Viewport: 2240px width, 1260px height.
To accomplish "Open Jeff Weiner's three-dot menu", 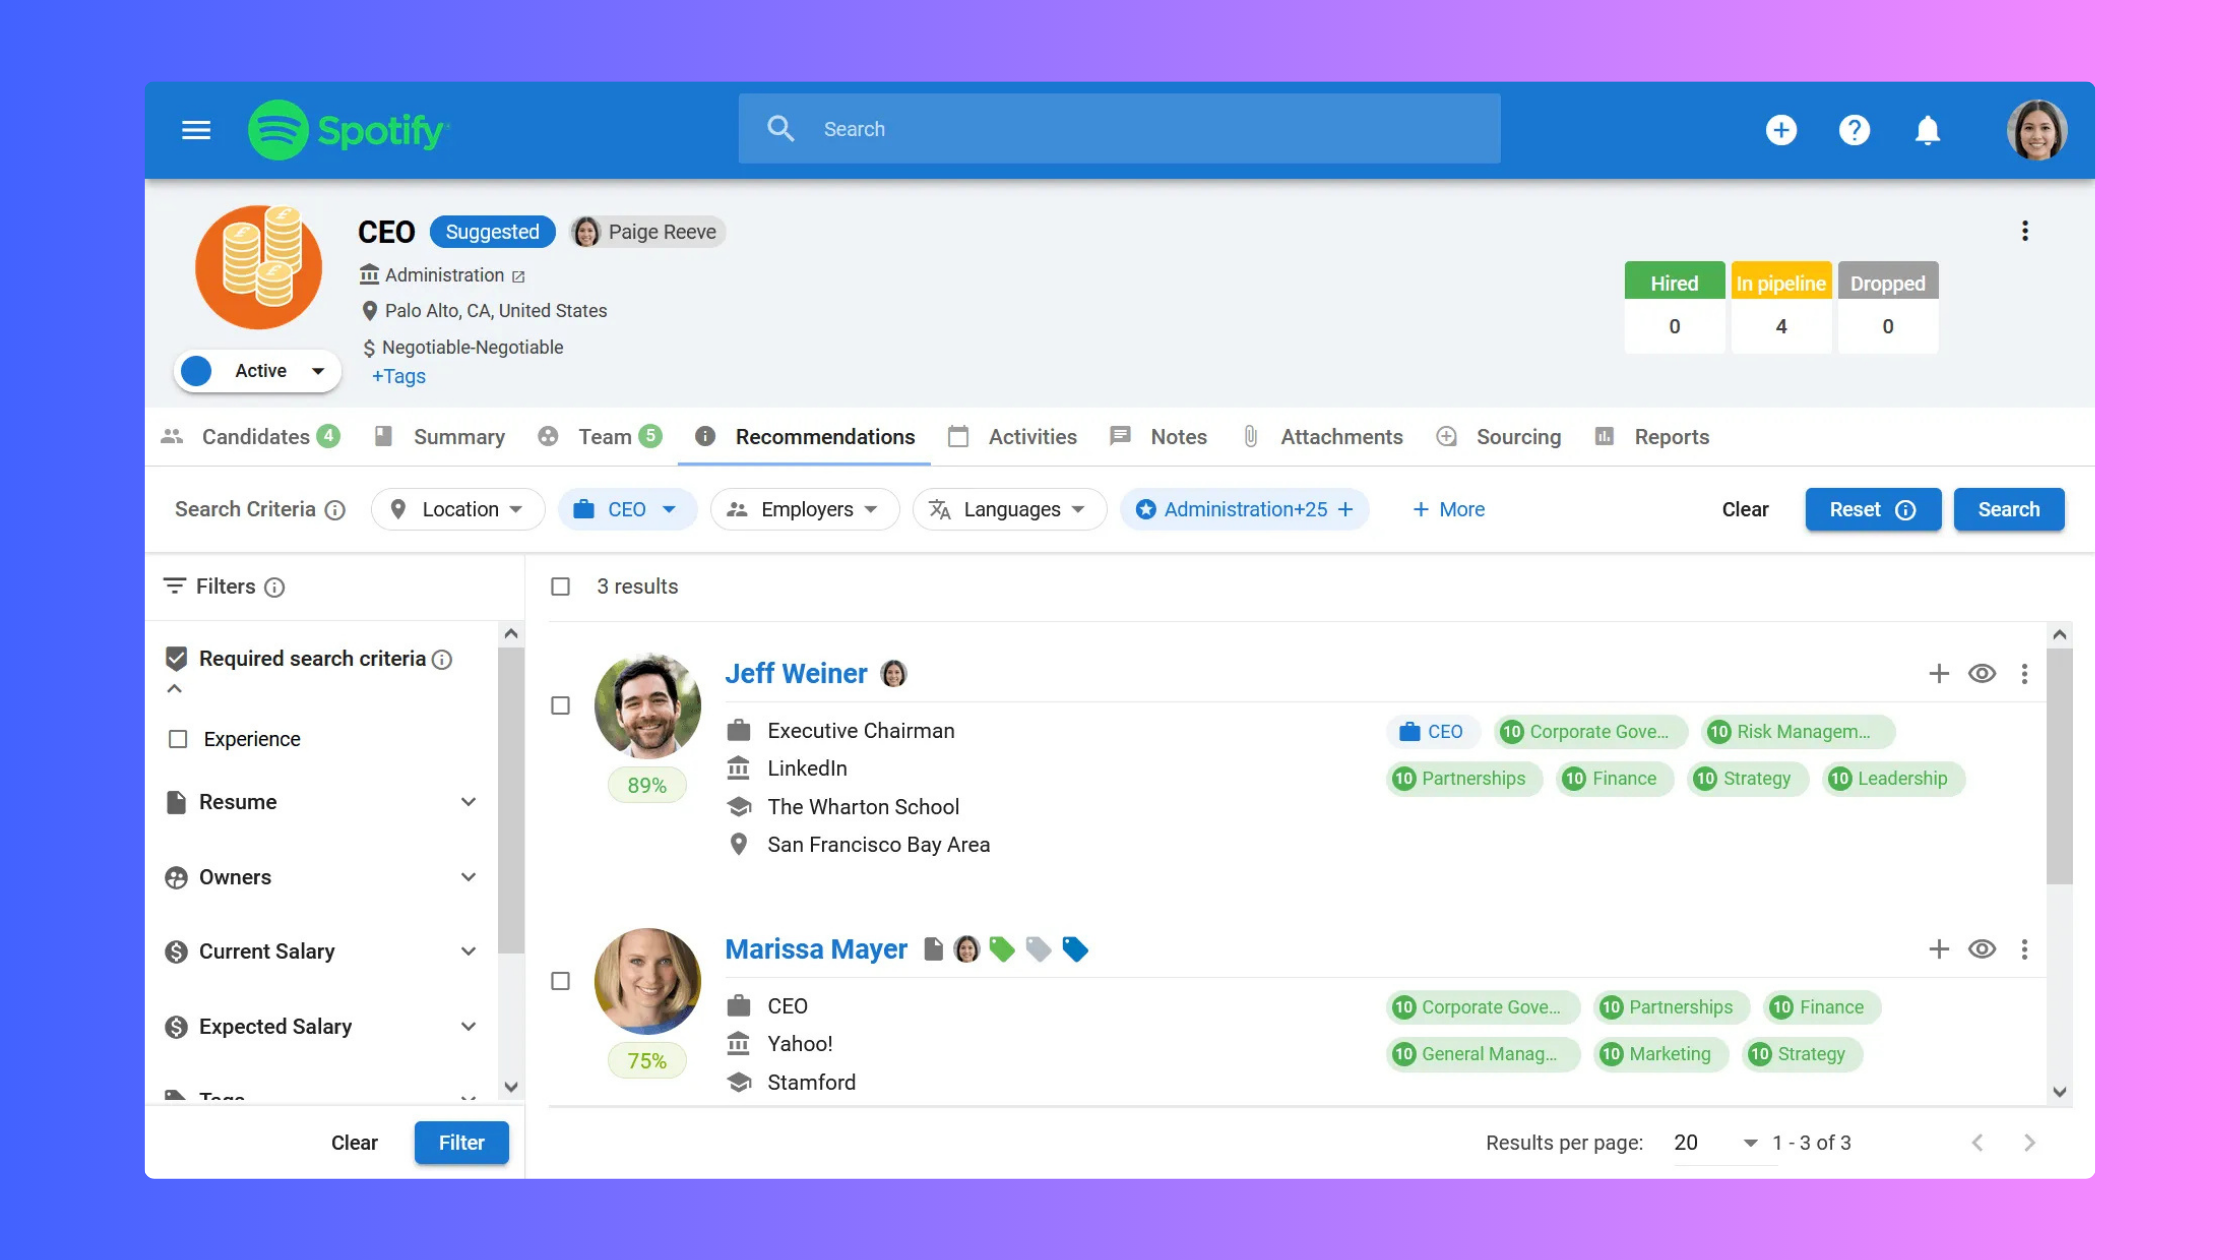I will [2025, 673].
